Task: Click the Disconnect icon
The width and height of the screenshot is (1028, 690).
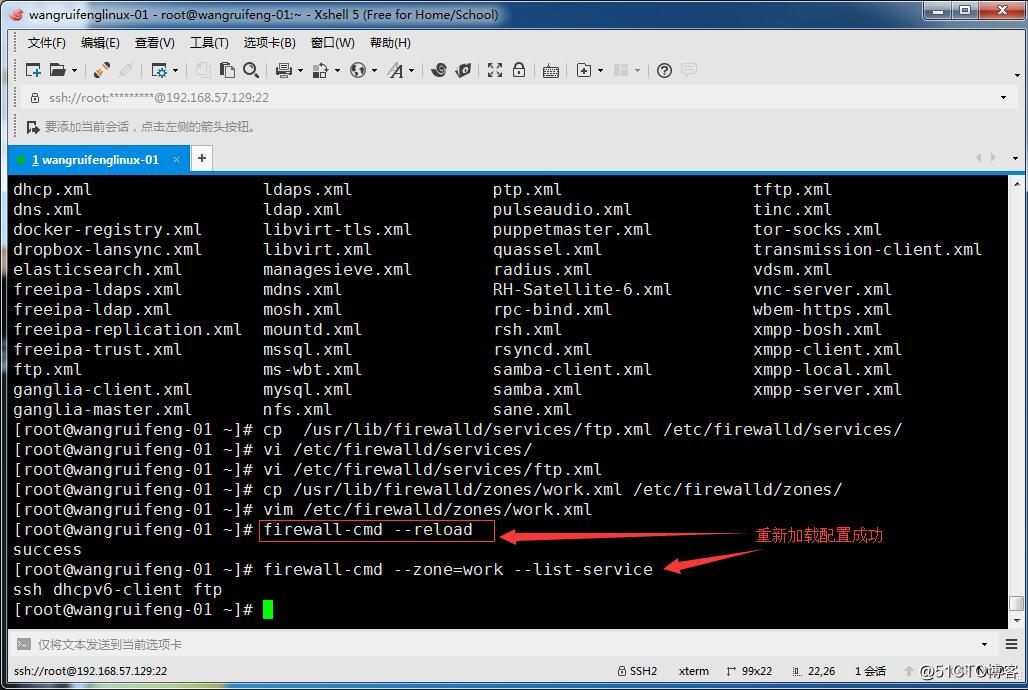Action: coord(127,70)
